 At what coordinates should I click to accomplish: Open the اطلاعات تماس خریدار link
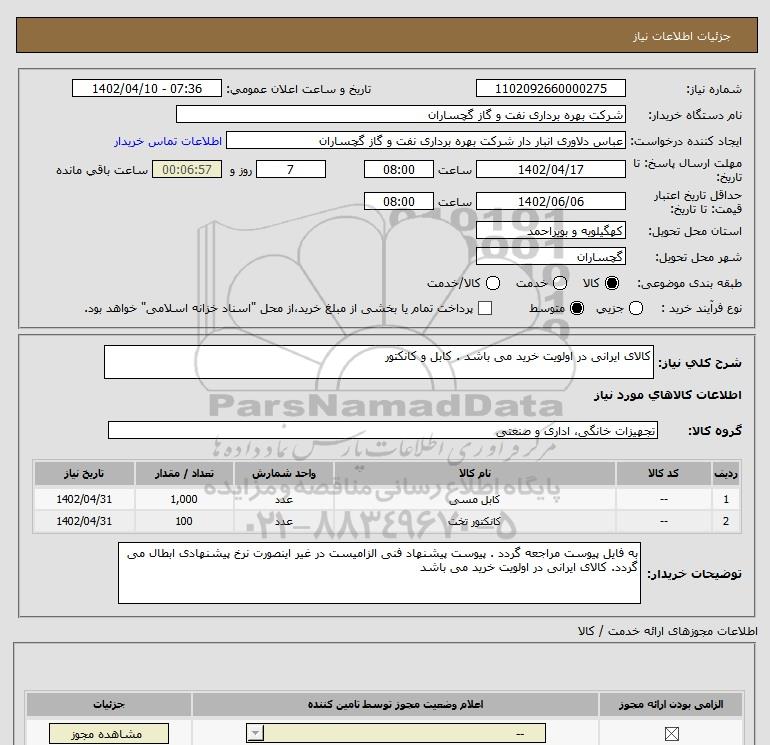coord(168,141)
